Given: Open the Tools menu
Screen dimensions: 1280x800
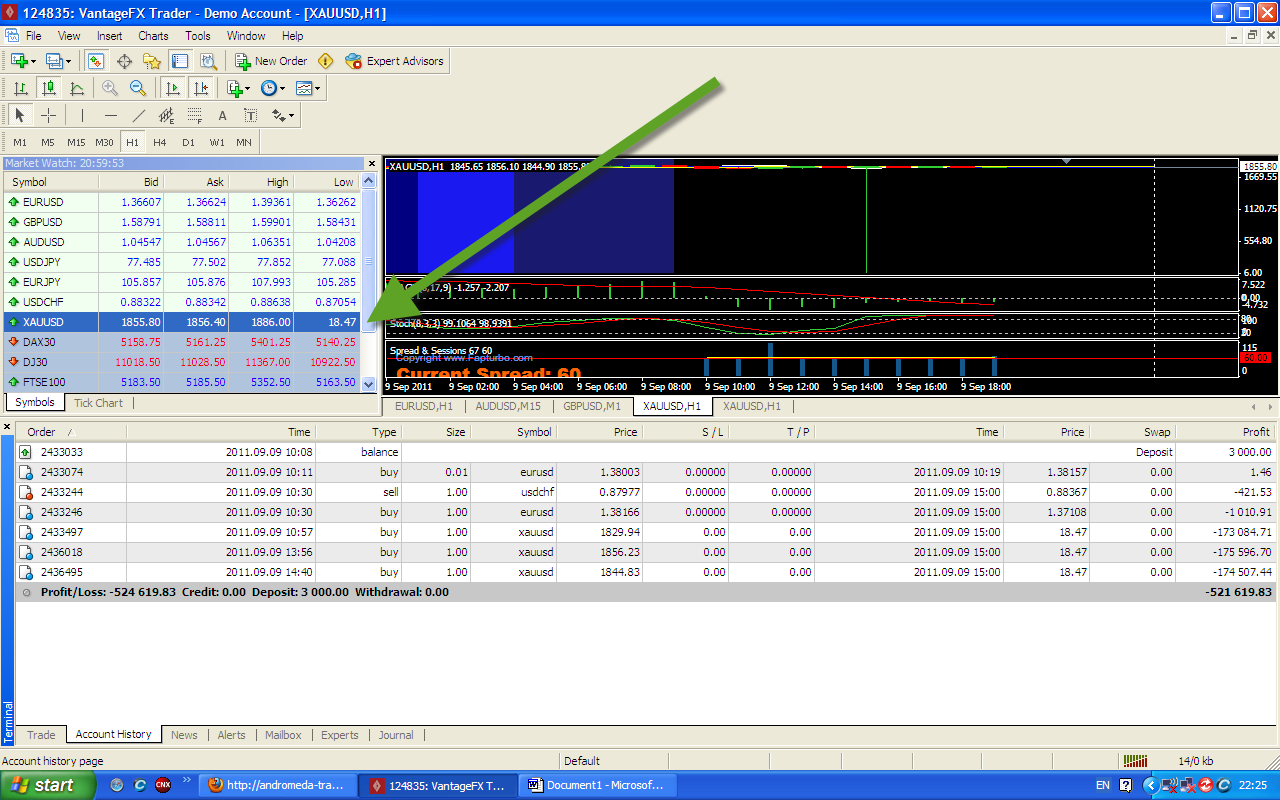Looking at the screenshot, I should coord(198,35).
